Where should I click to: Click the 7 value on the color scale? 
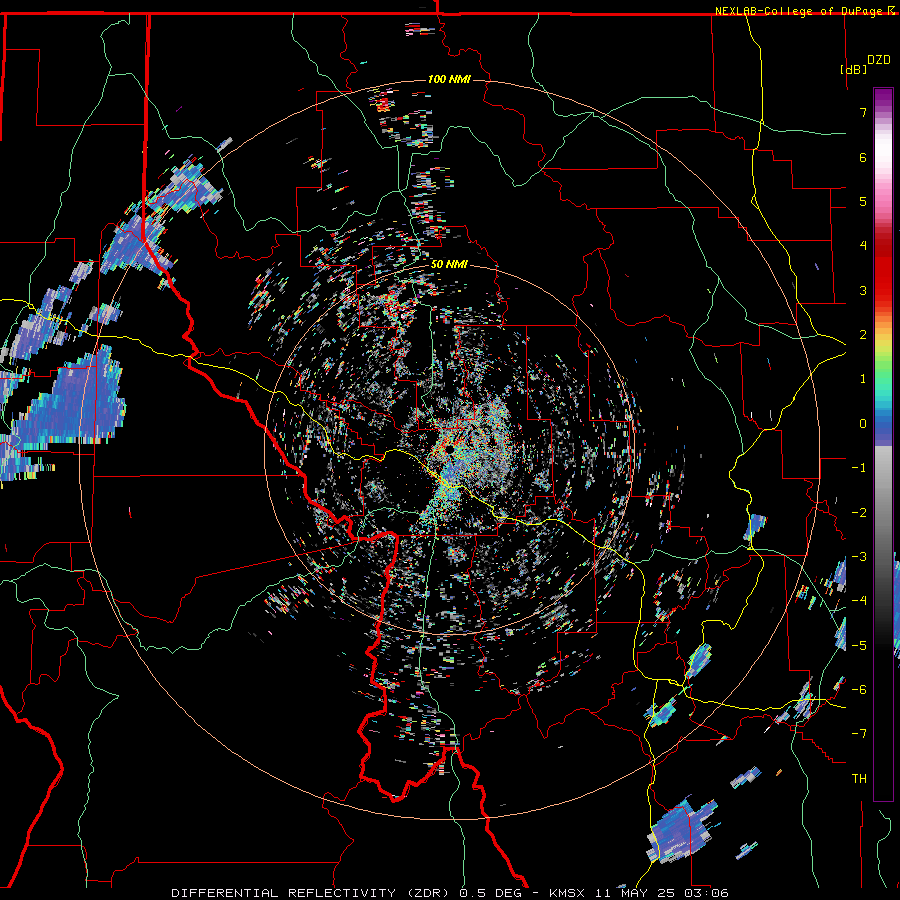tap(863, 112)
